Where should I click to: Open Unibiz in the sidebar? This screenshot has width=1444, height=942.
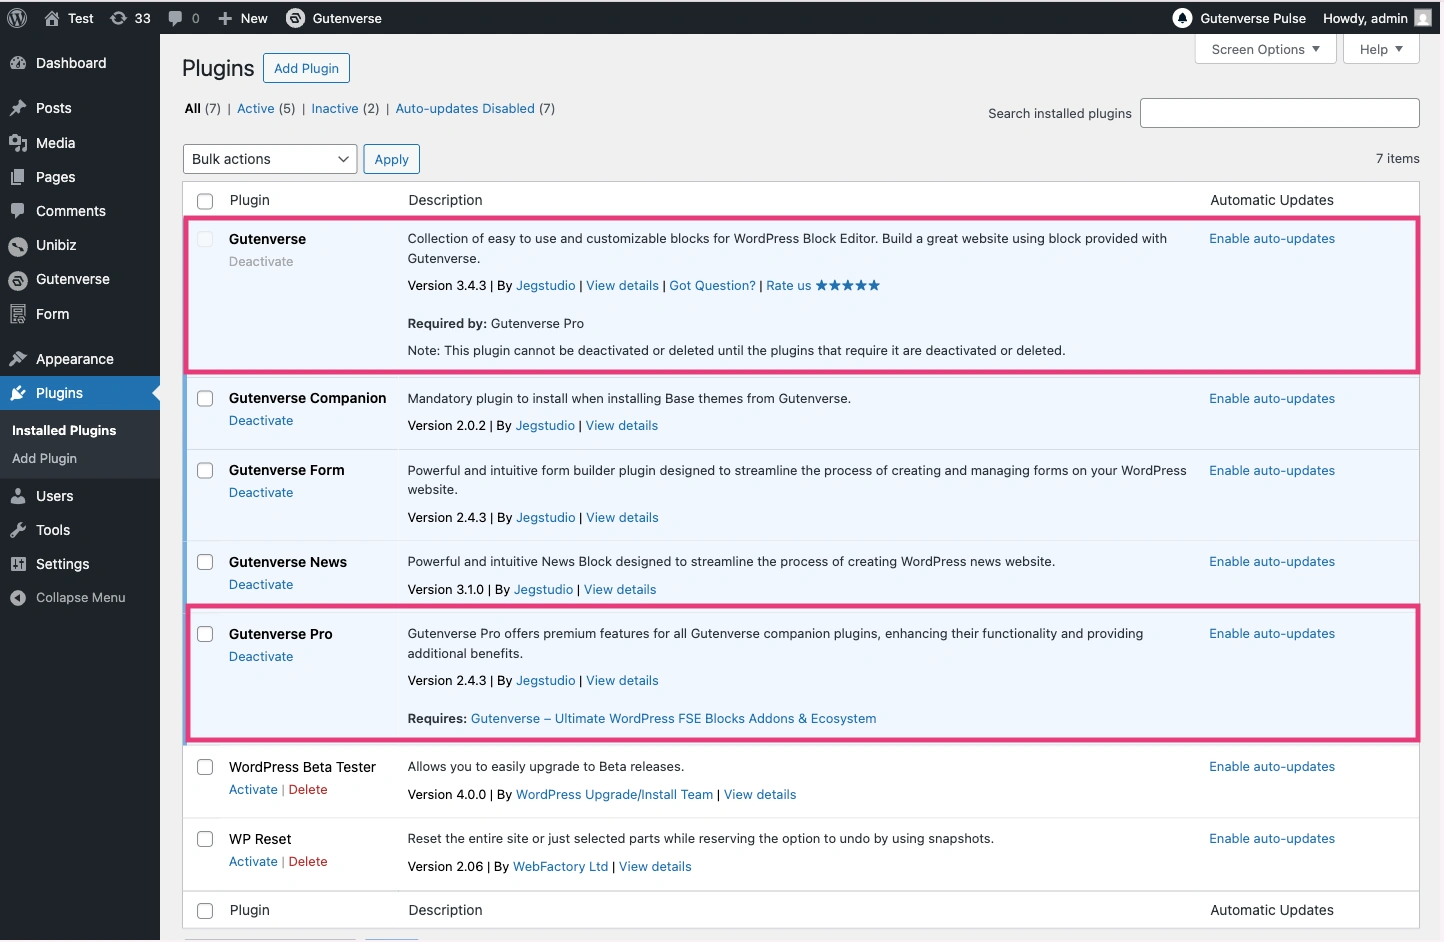(x=56, y=245)
